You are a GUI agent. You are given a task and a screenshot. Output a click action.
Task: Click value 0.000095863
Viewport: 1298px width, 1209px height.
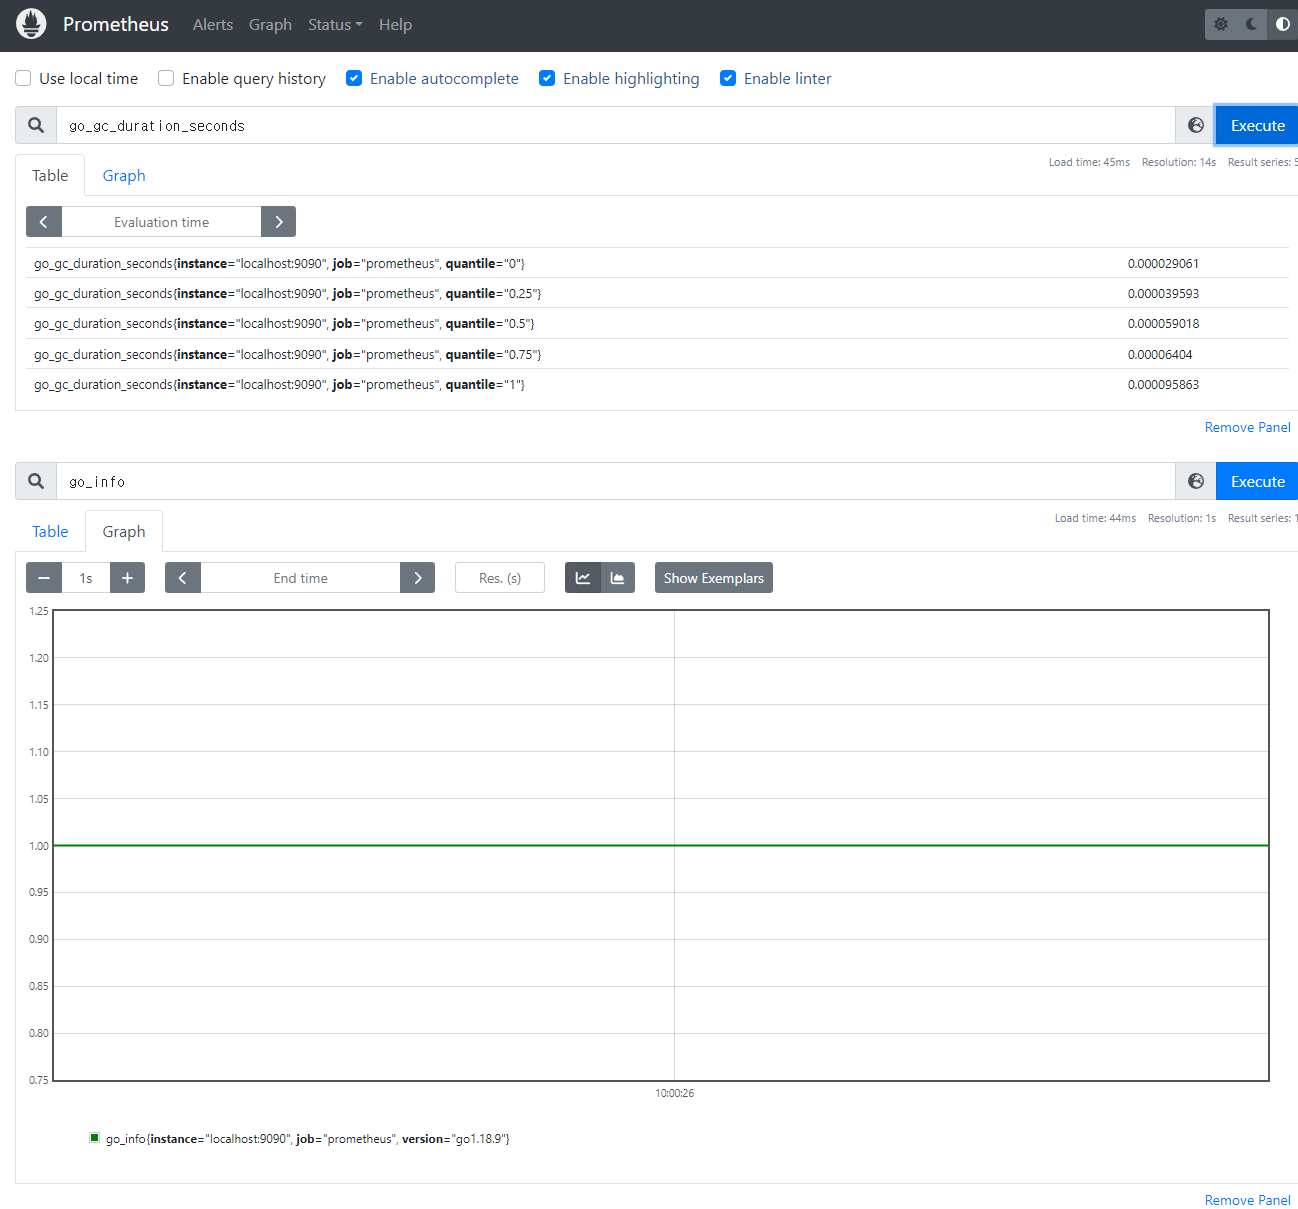pos(1163,384)
